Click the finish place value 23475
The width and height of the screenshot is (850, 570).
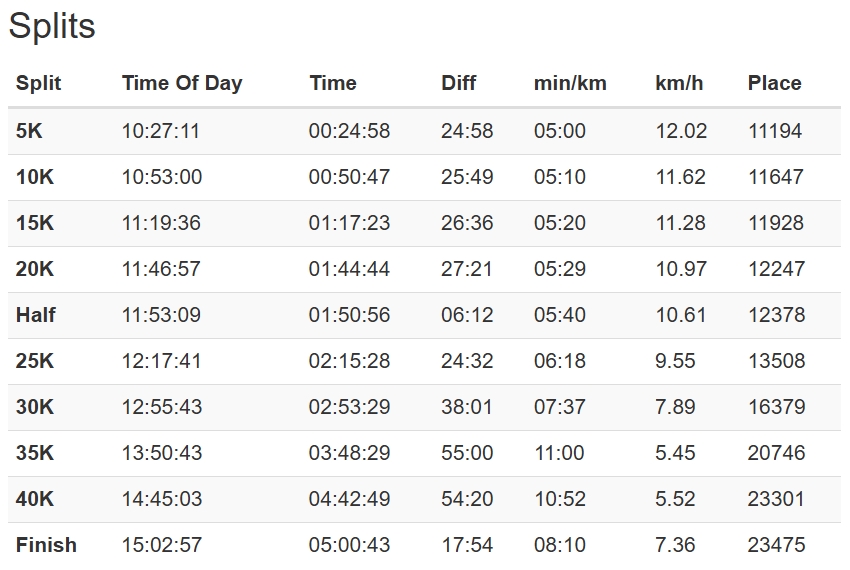point(776,545)
